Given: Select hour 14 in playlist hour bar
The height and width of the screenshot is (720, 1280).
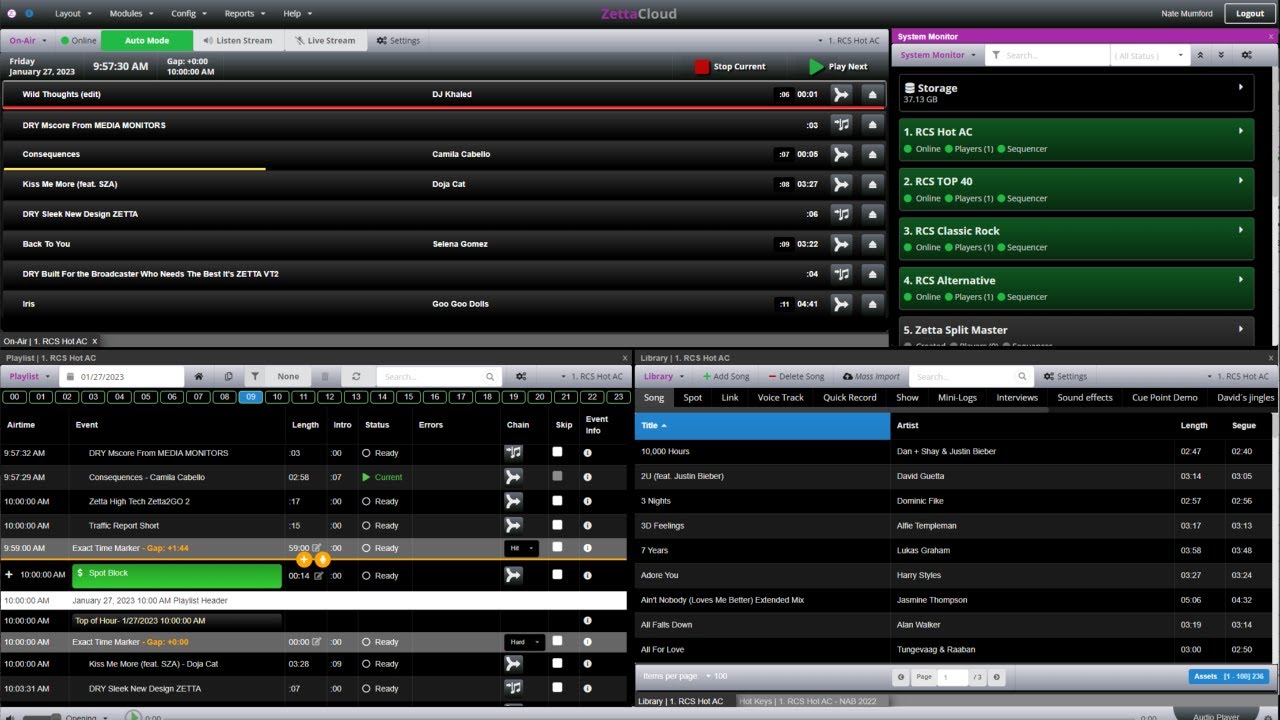Looking at the screenshot, I should 381,397.
